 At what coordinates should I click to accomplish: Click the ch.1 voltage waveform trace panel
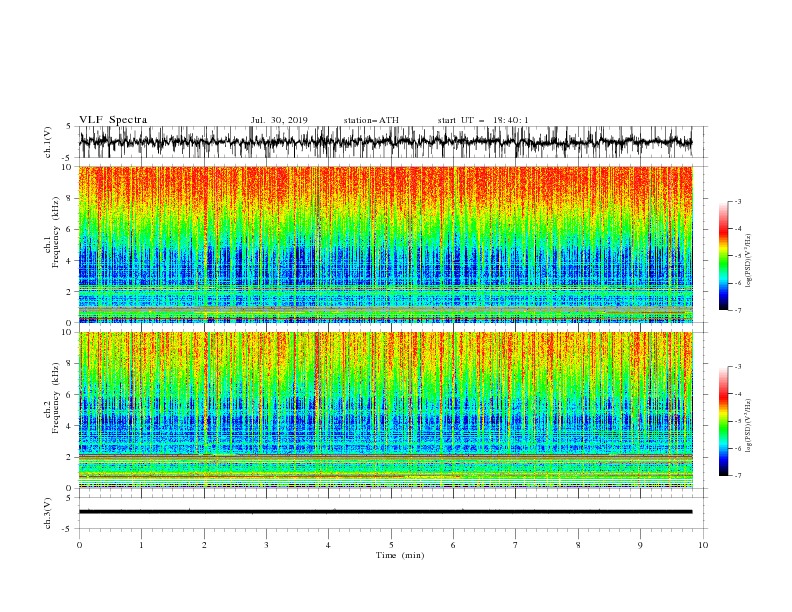point(385,142)
